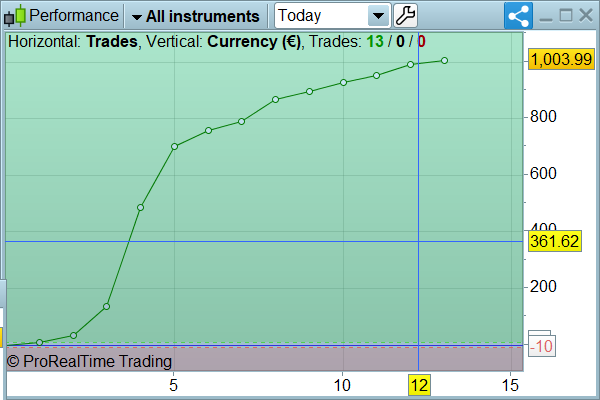Click the 800 axis value
This screenshot has width=600, height=400.
543,117
